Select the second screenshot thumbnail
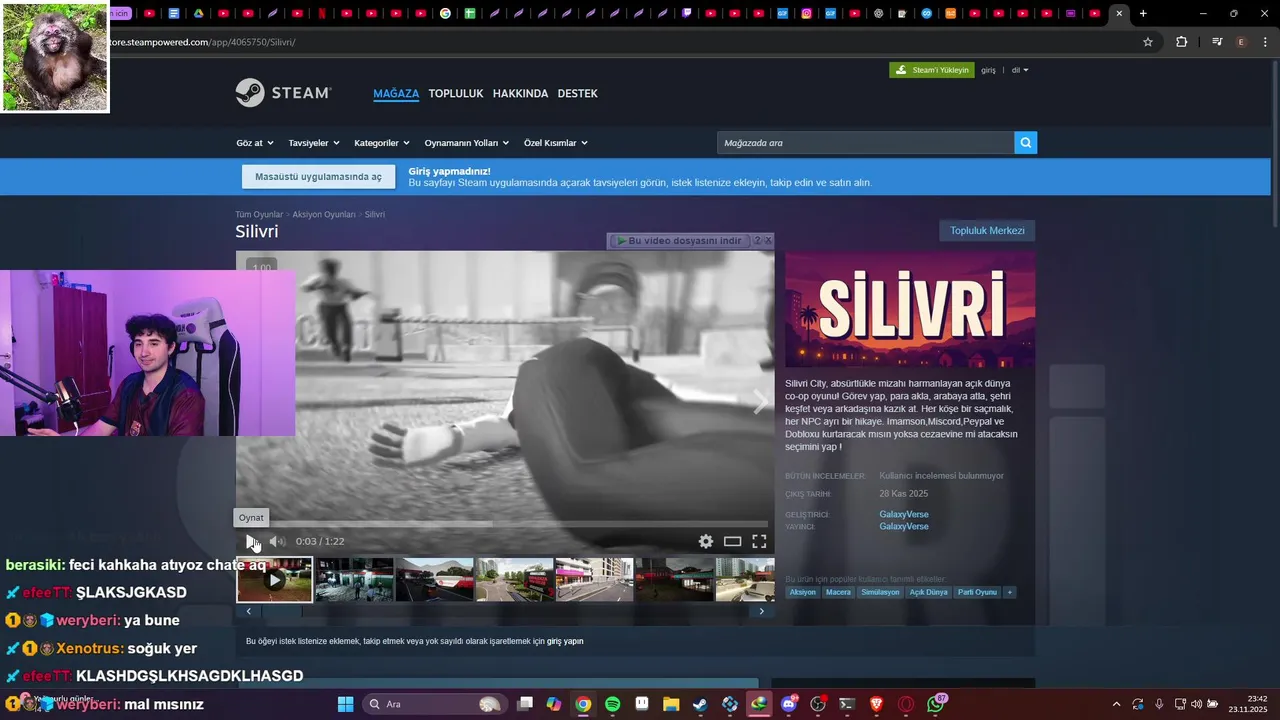The height and width of the screenshot is (720, 1280). (x=354, y=580)
